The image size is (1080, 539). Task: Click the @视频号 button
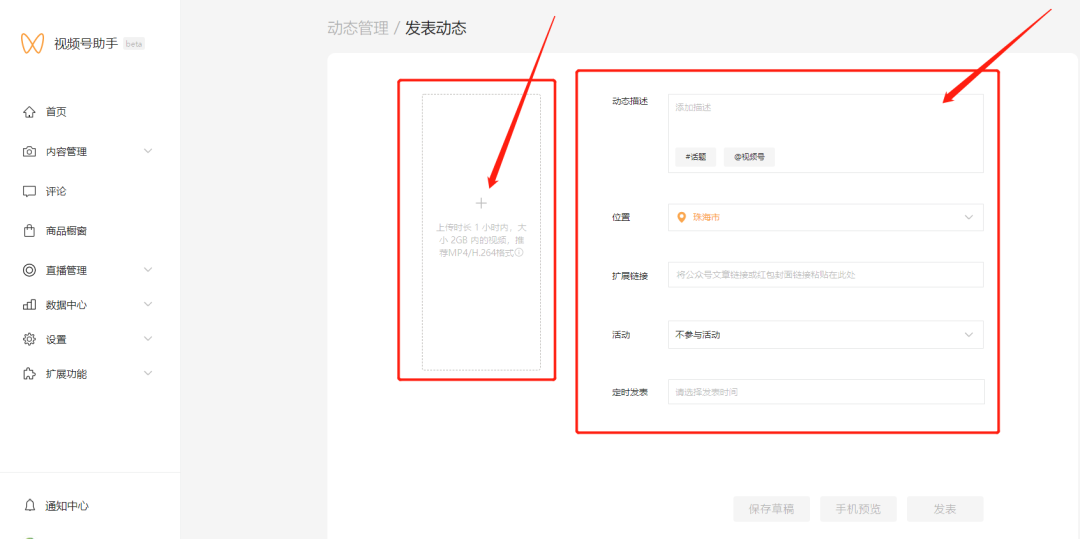coord(749,157)
